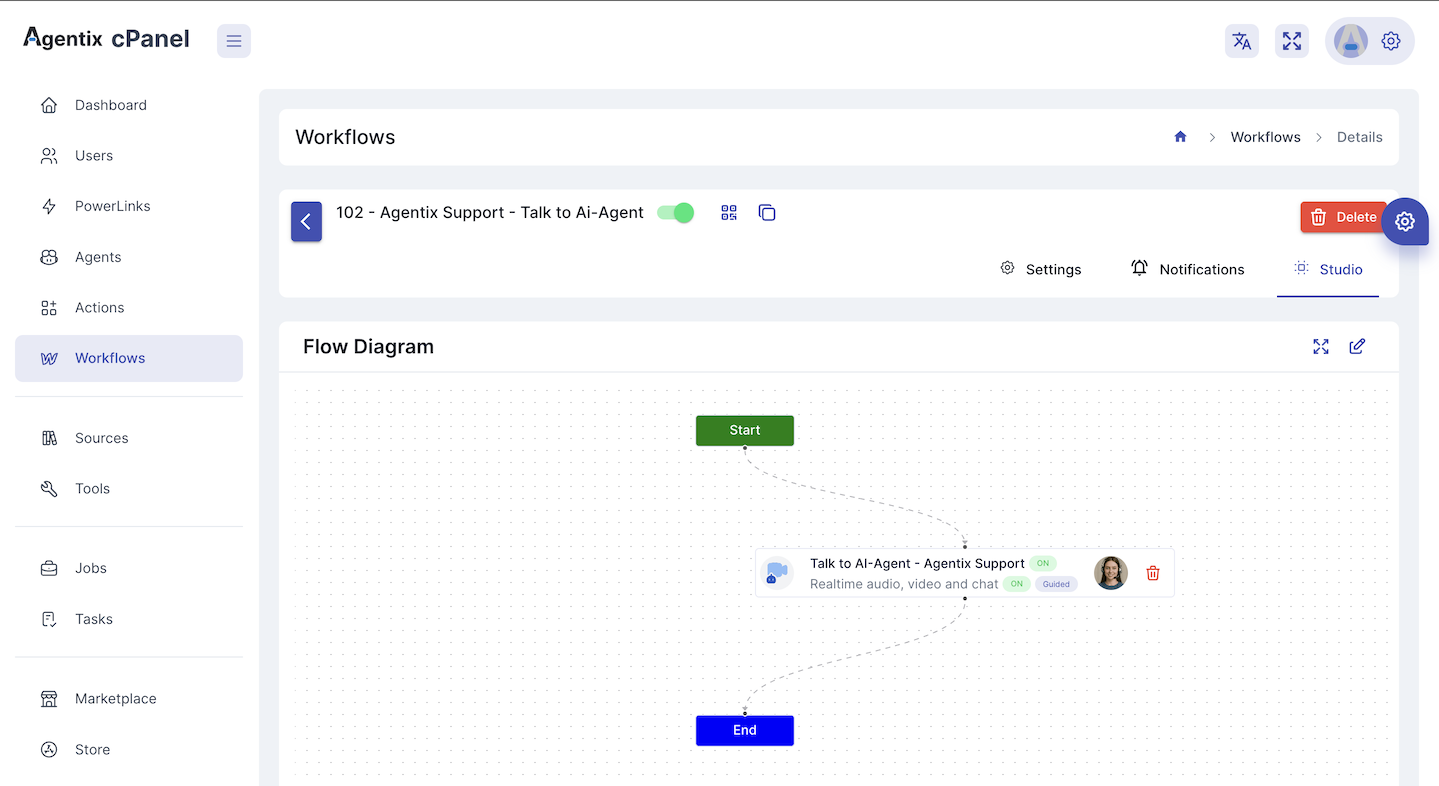Expand the Flow Diagram to fullscreen
The width and height of the screenshot is (1439, 786).
pyautogui.click(x=1320, y=346)
